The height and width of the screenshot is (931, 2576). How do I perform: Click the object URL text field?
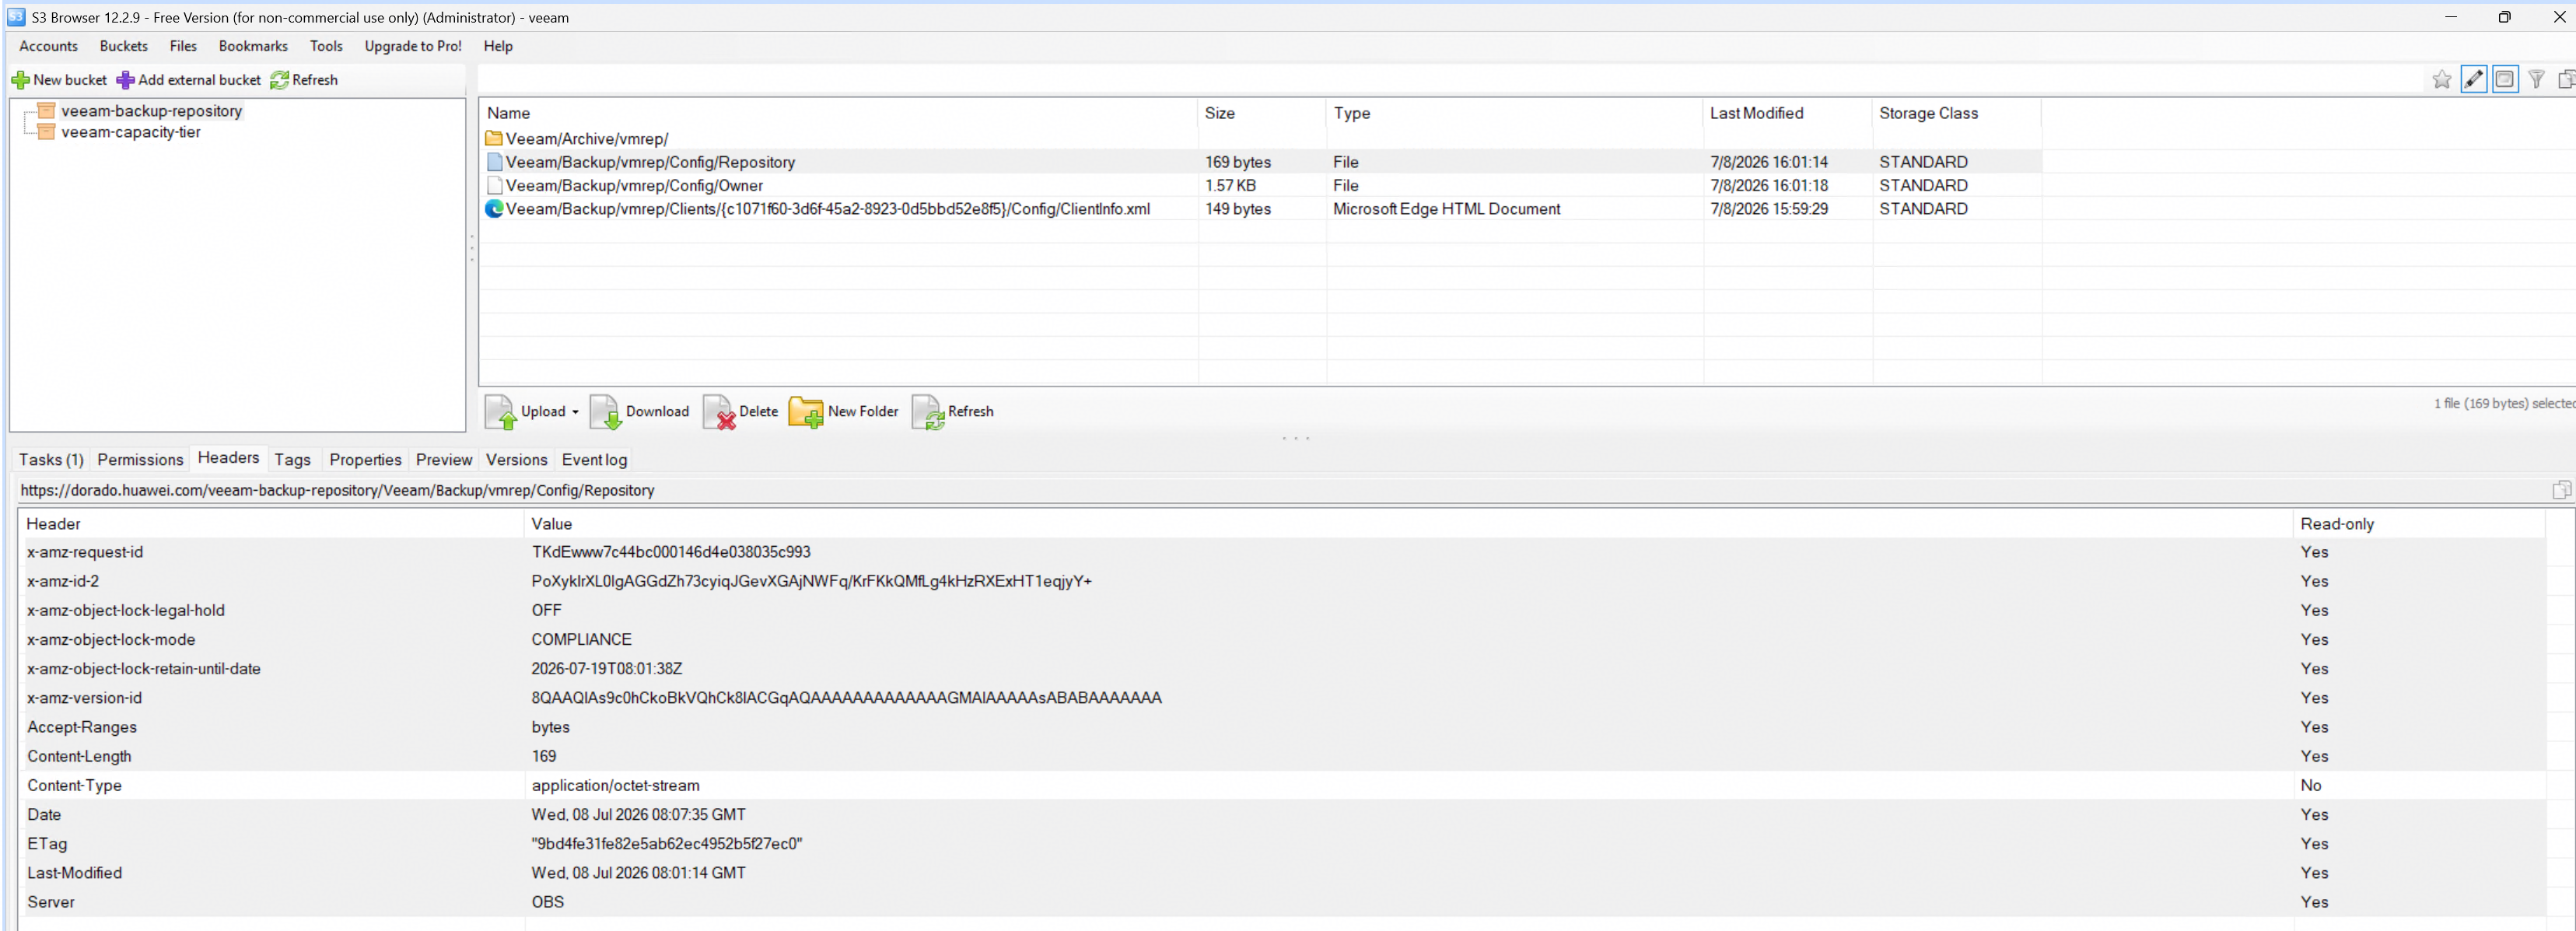[x=1280, y=490]
